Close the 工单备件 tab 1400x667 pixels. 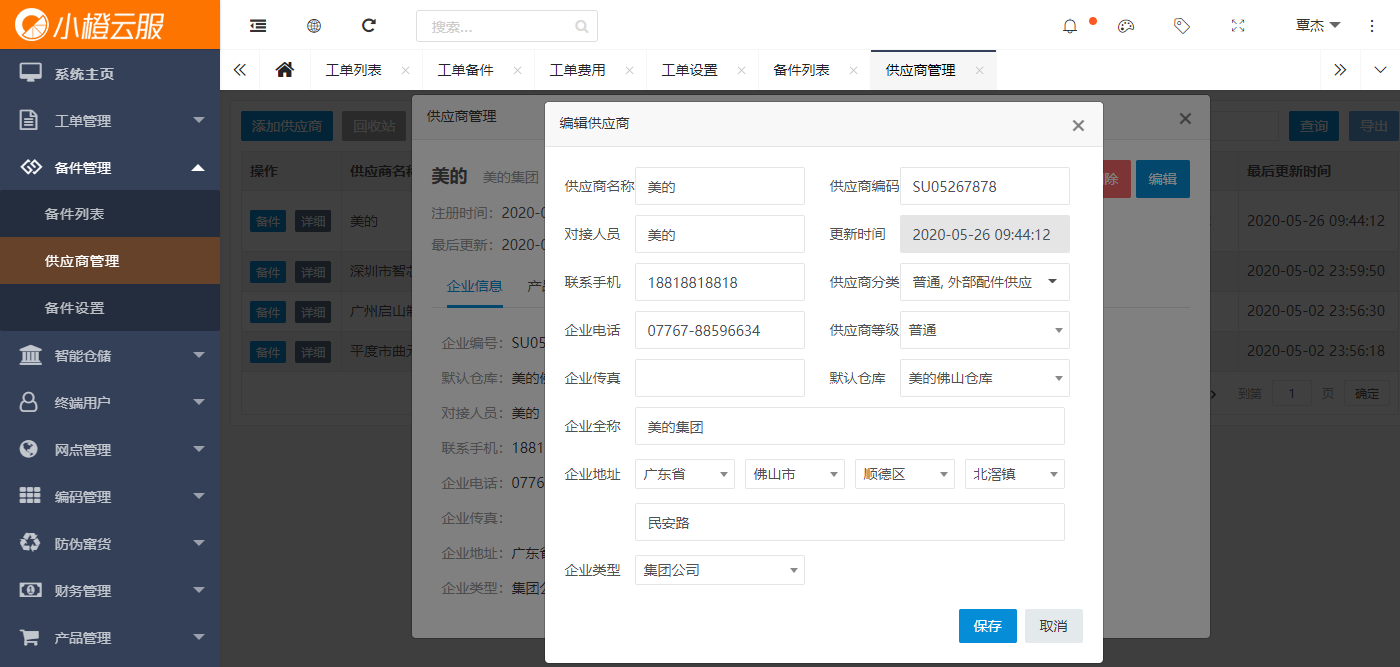(x=517, y=70)
